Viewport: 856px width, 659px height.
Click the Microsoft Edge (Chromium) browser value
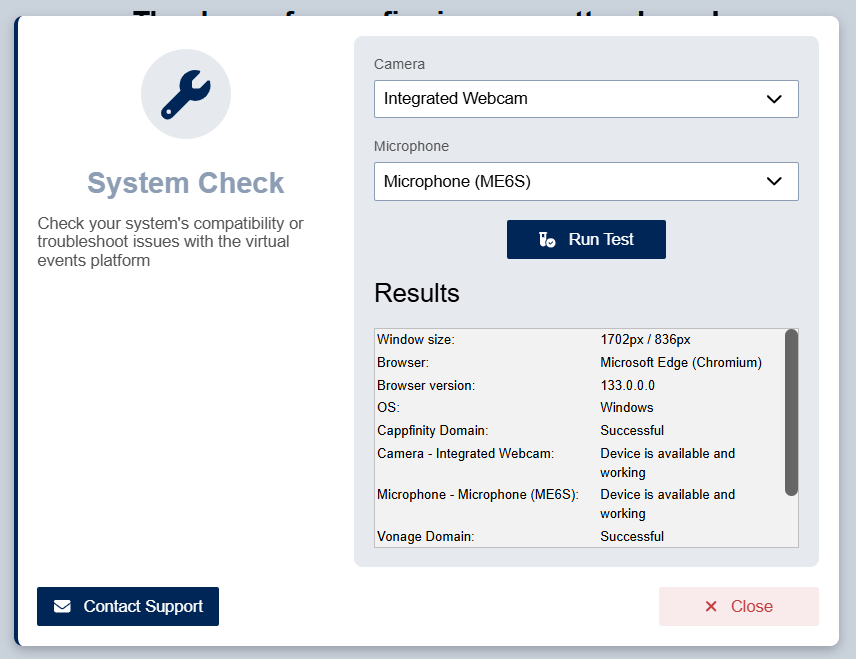point(680,363)
